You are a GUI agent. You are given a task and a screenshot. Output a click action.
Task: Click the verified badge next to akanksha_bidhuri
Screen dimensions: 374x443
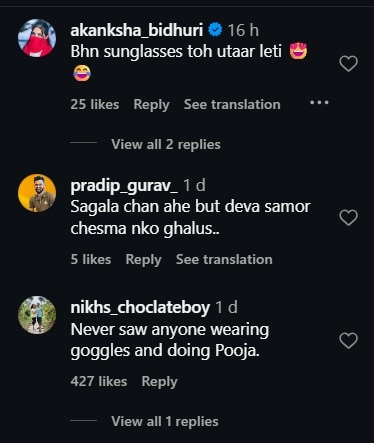215,30
